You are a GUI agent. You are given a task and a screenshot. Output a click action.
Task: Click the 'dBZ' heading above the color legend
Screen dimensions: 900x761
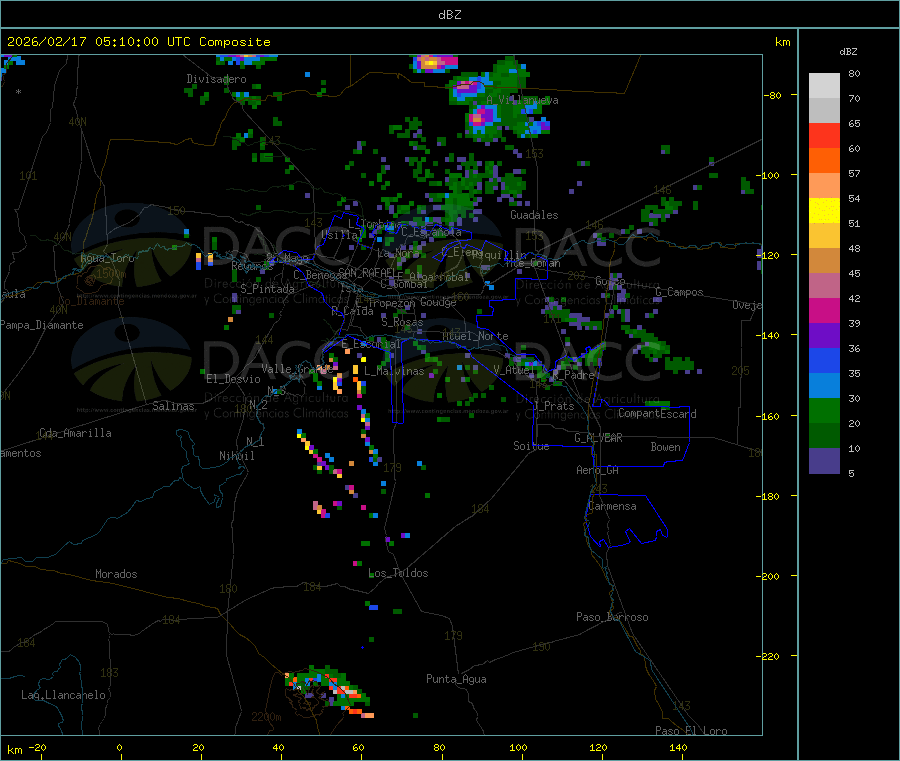coord(848,52)
